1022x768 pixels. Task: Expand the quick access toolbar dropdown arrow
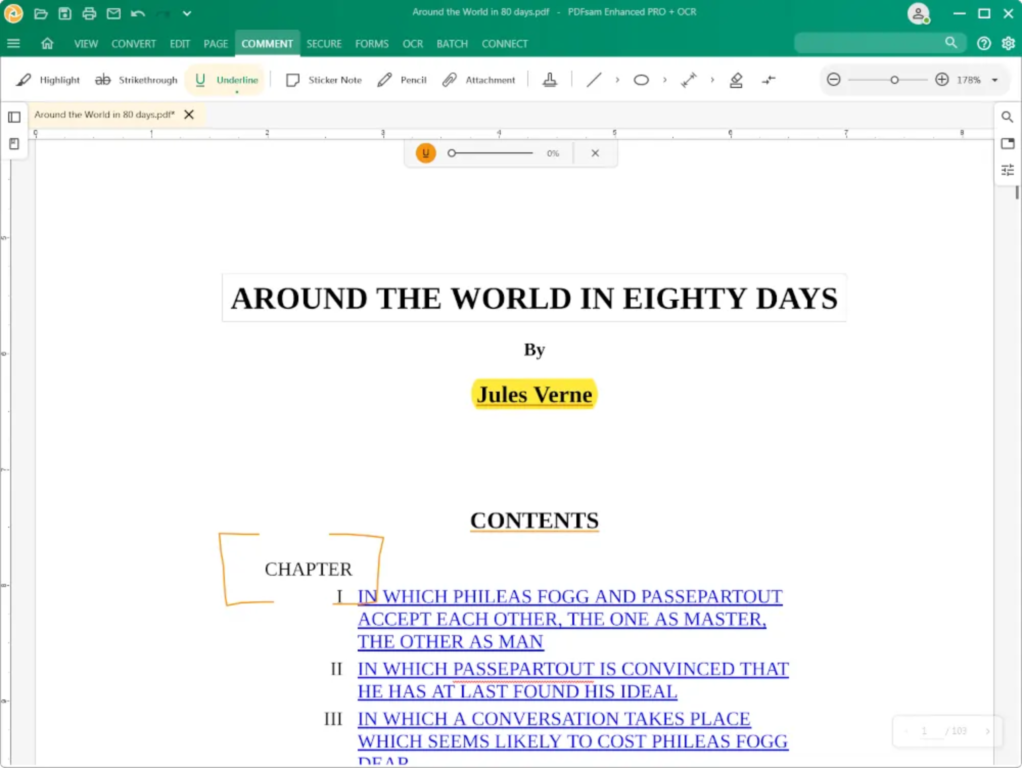[x=186, y=14]
